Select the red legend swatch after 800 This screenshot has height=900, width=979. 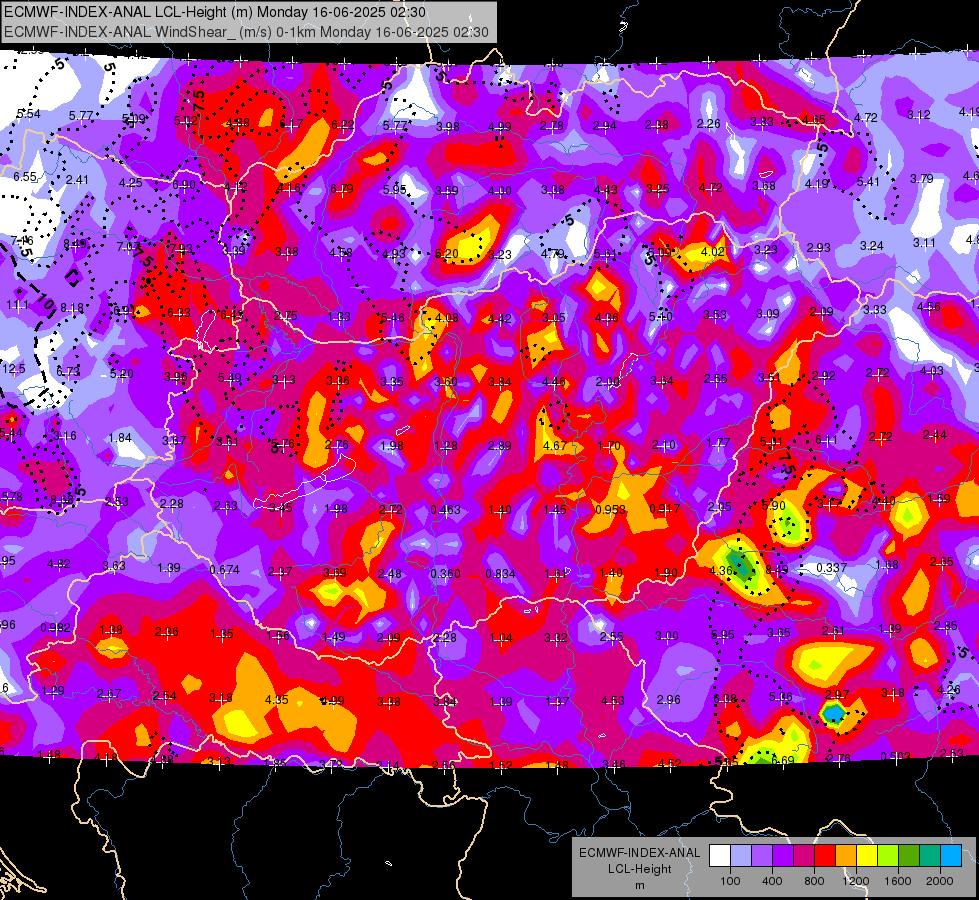pyautogui.click(x=825, y=856)
